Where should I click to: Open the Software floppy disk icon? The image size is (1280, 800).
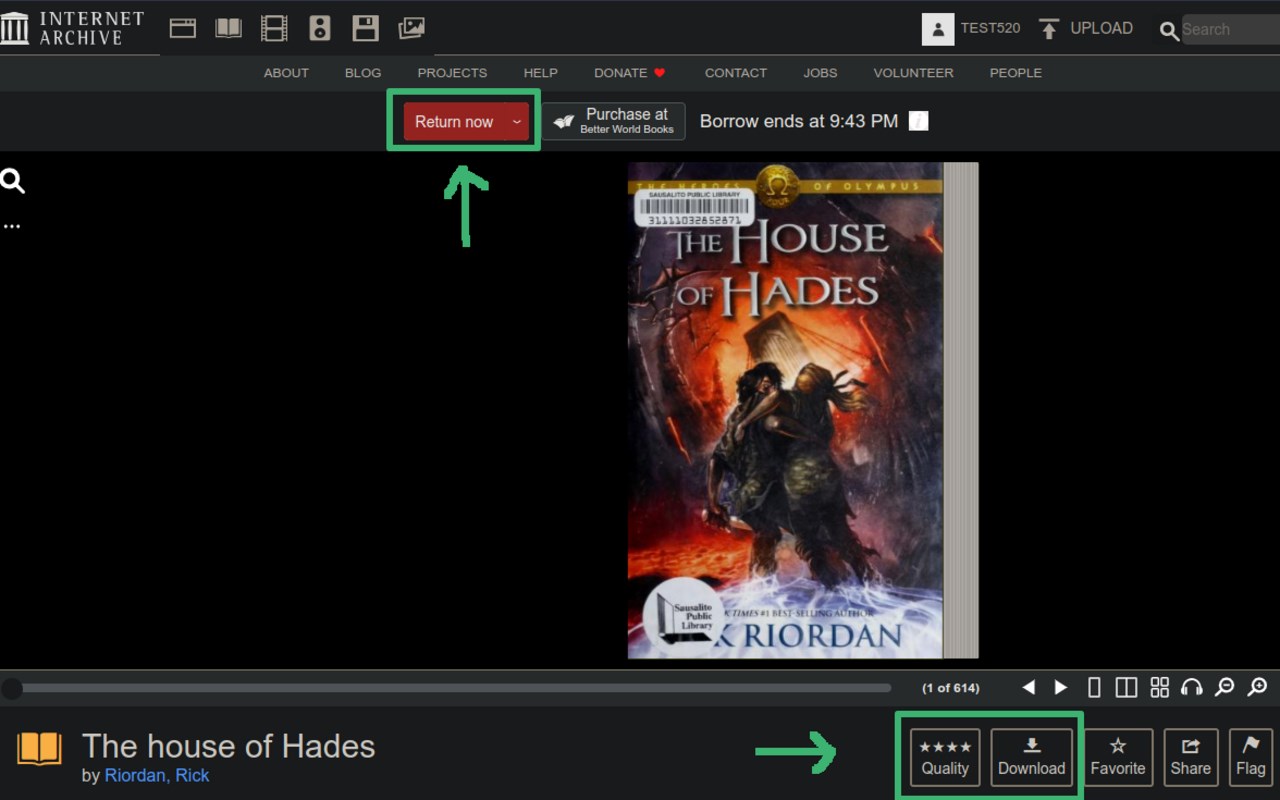coord(366,28)
